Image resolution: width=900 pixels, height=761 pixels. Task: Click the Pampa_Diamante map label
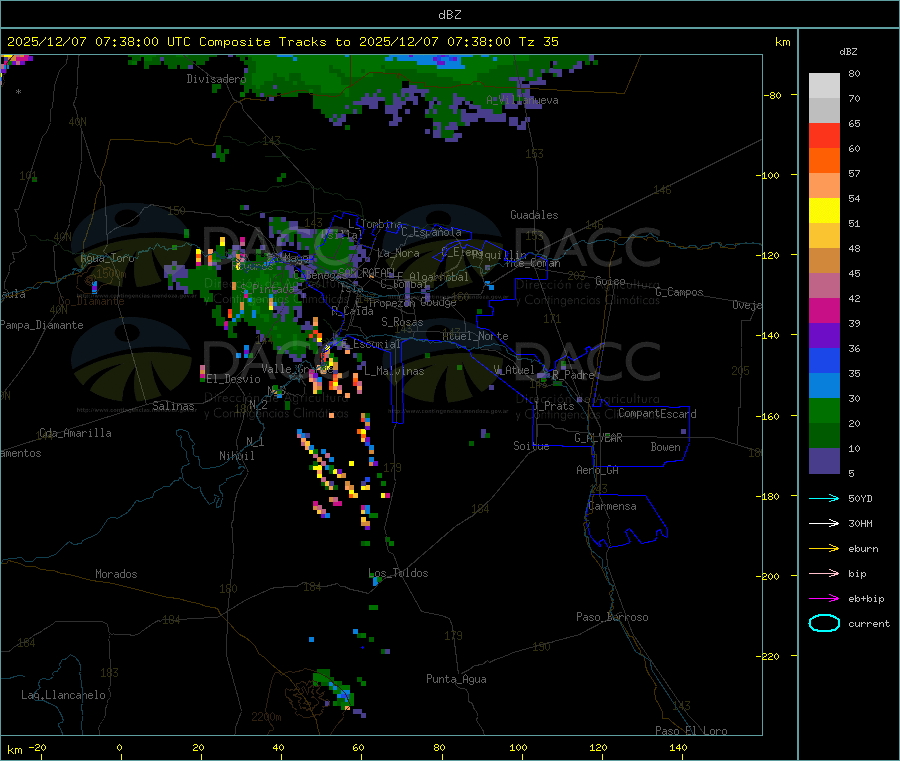[x=41, y=325]
